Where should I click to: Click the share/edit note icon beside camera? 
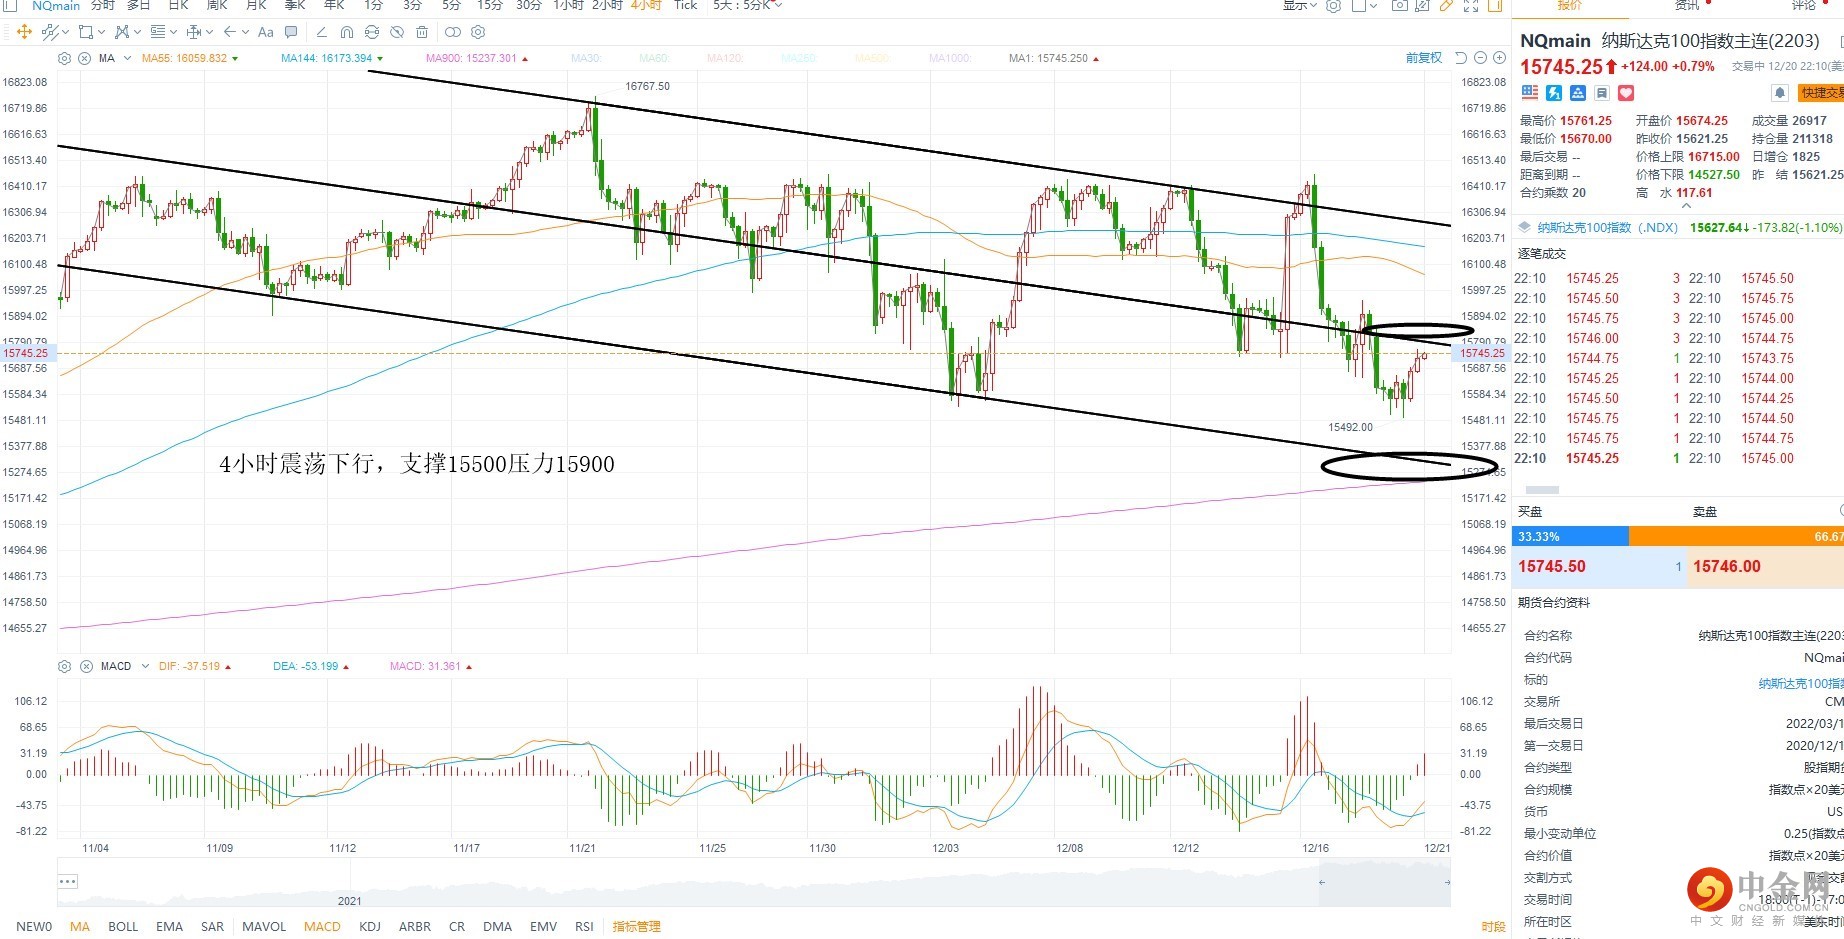click(x=1422, y=6)
